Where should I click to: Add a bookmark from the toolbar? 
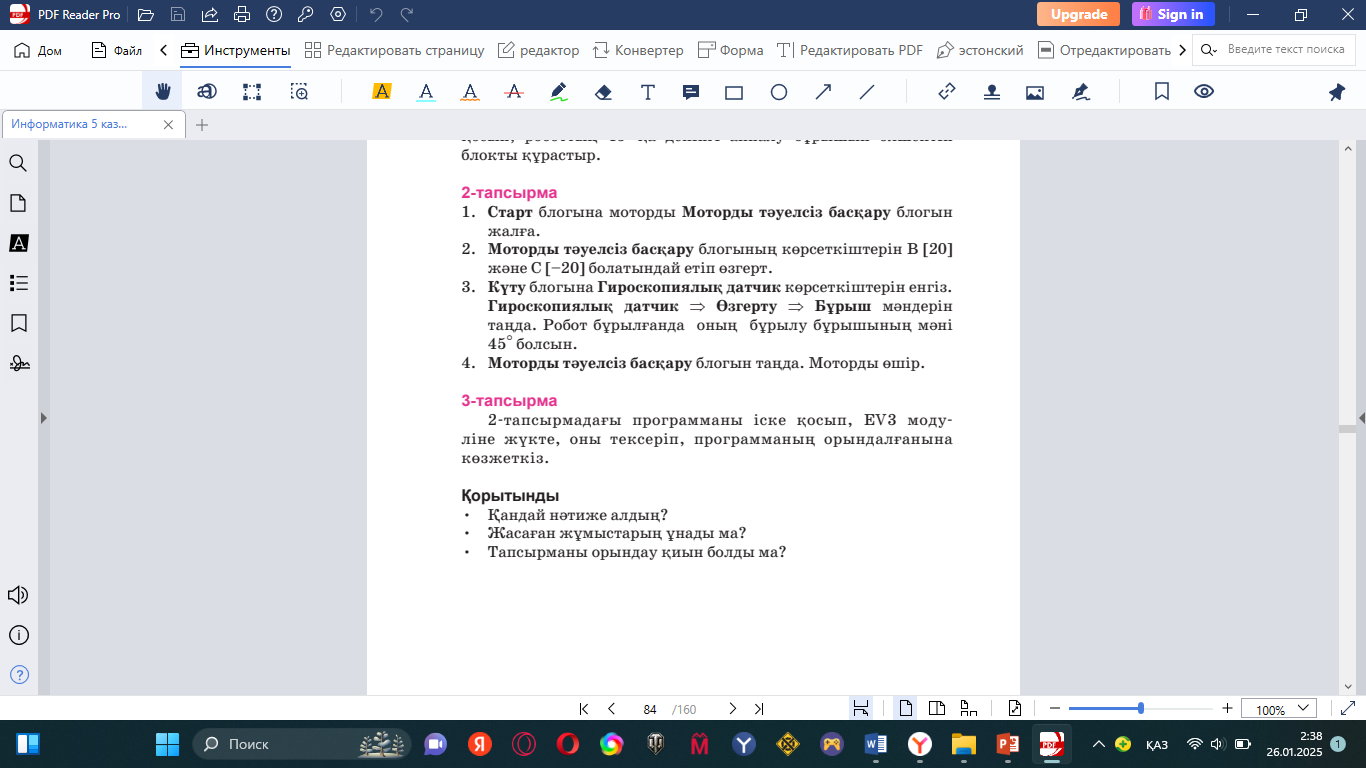click(x=1162, y=92)
